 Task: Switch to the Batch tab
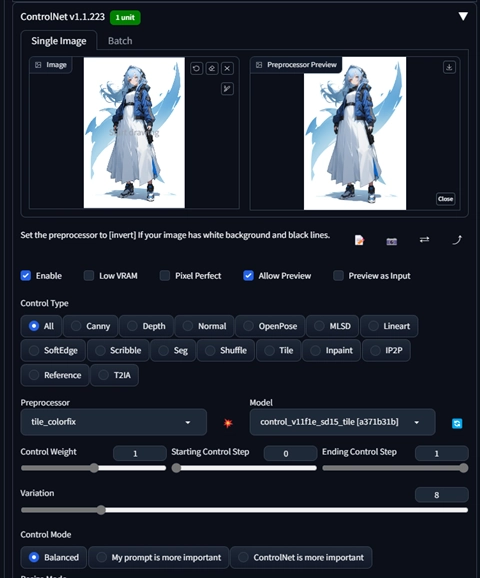(x=120, y=41)
